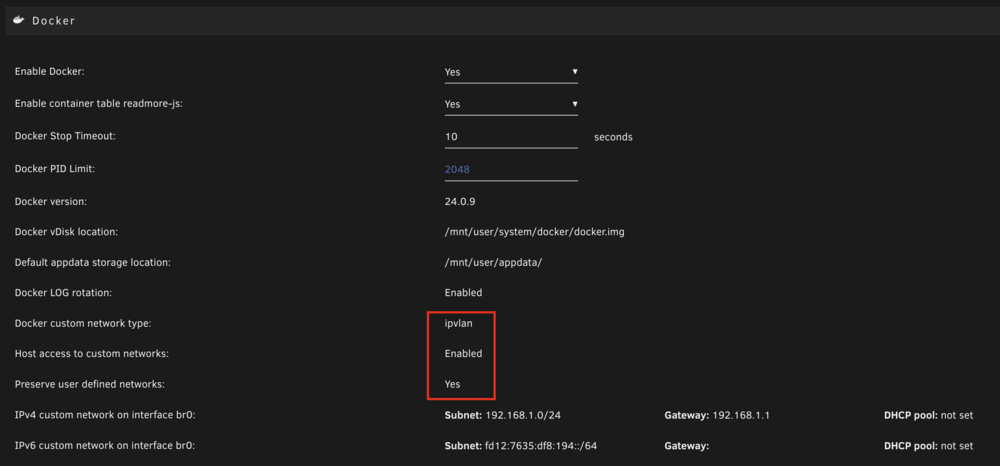Click the Enable Docker label
The height and width of the screenshot is (466, 1000).
50,71
